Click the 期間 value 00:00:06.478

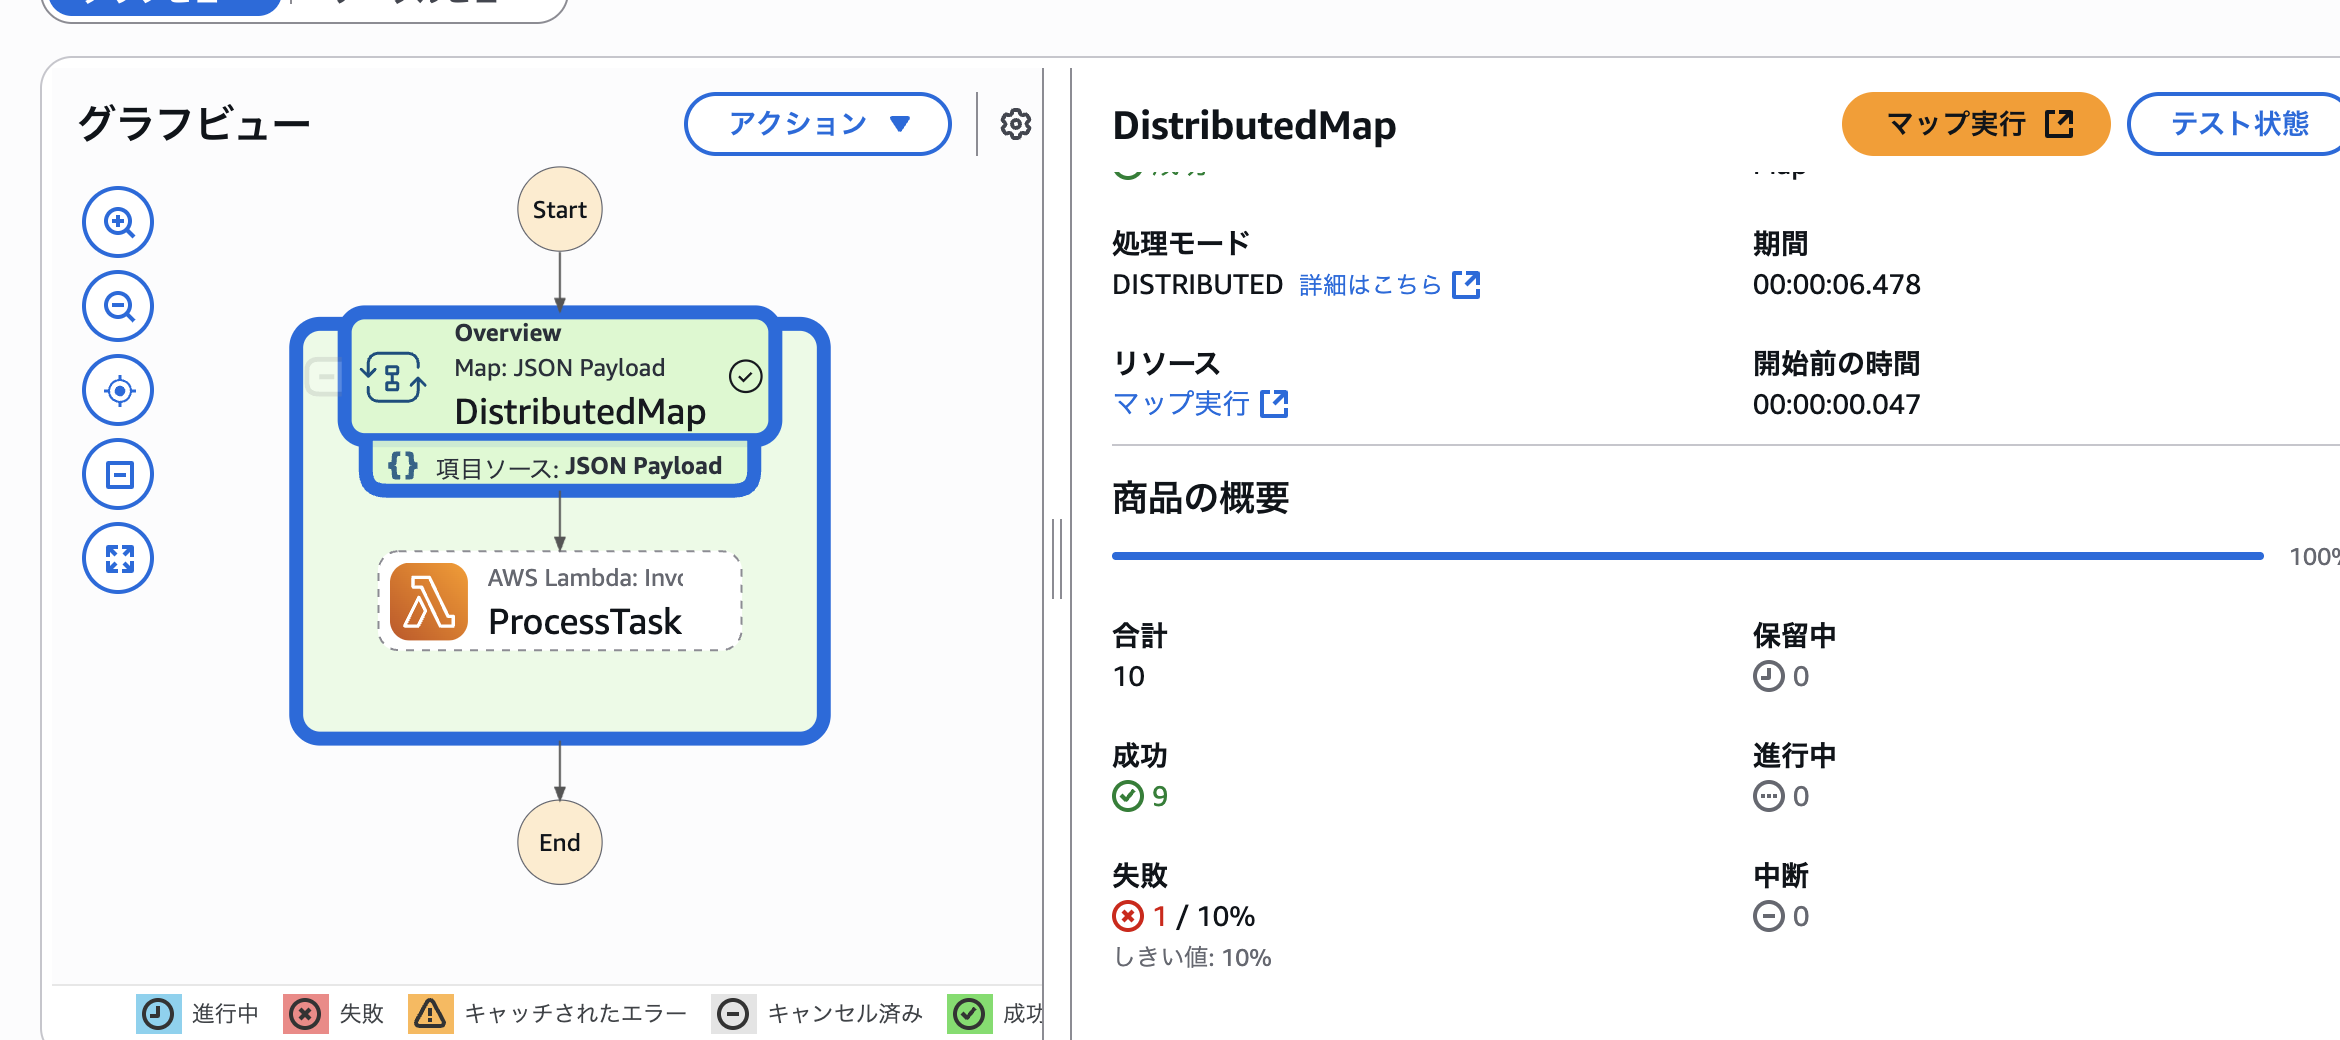tap(1836, 285)
